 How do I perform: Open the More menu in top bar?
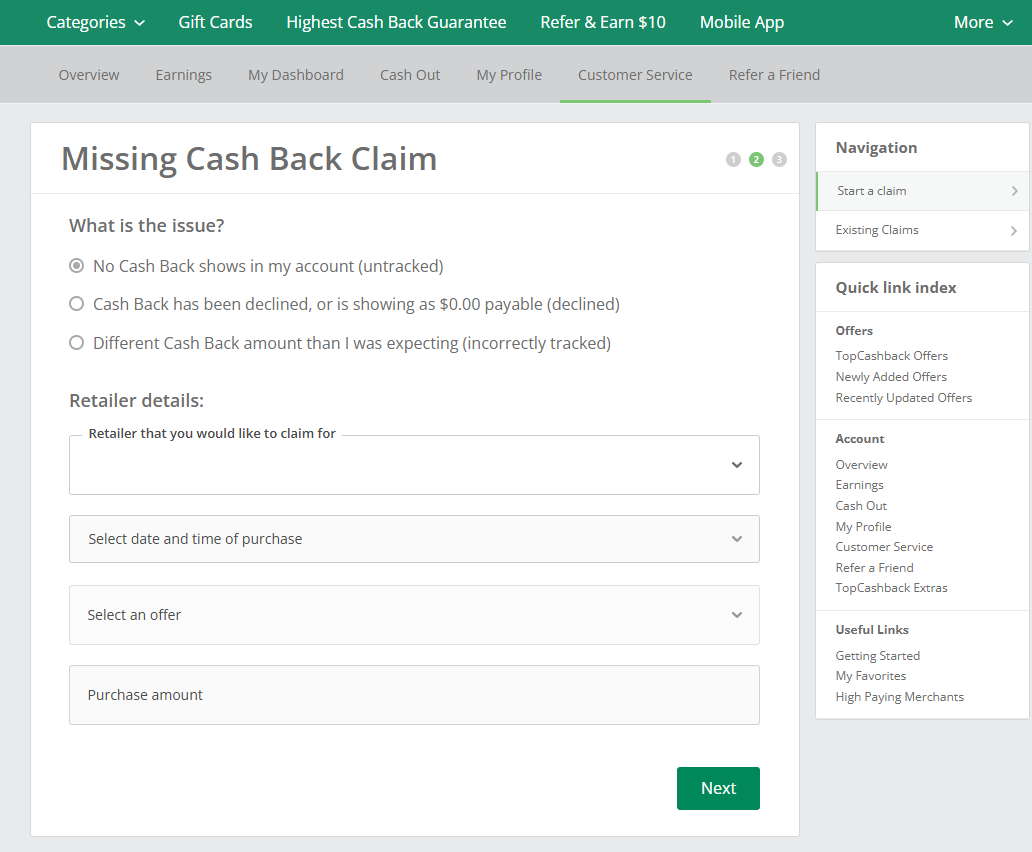coord(982,22)
